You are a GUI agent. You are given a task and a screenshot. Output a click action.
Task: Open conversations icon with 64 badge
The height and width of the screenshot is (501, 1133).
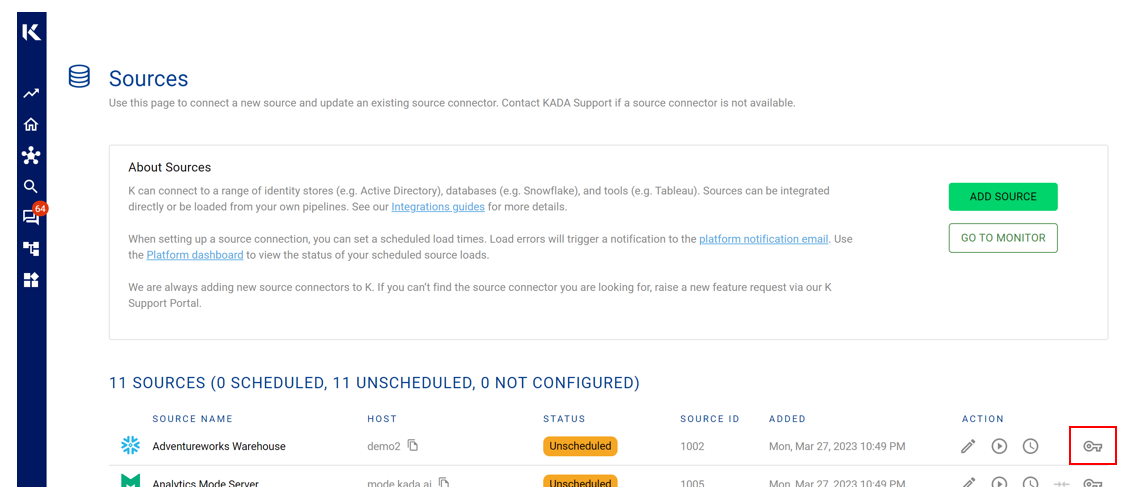[x=31, y=217]
